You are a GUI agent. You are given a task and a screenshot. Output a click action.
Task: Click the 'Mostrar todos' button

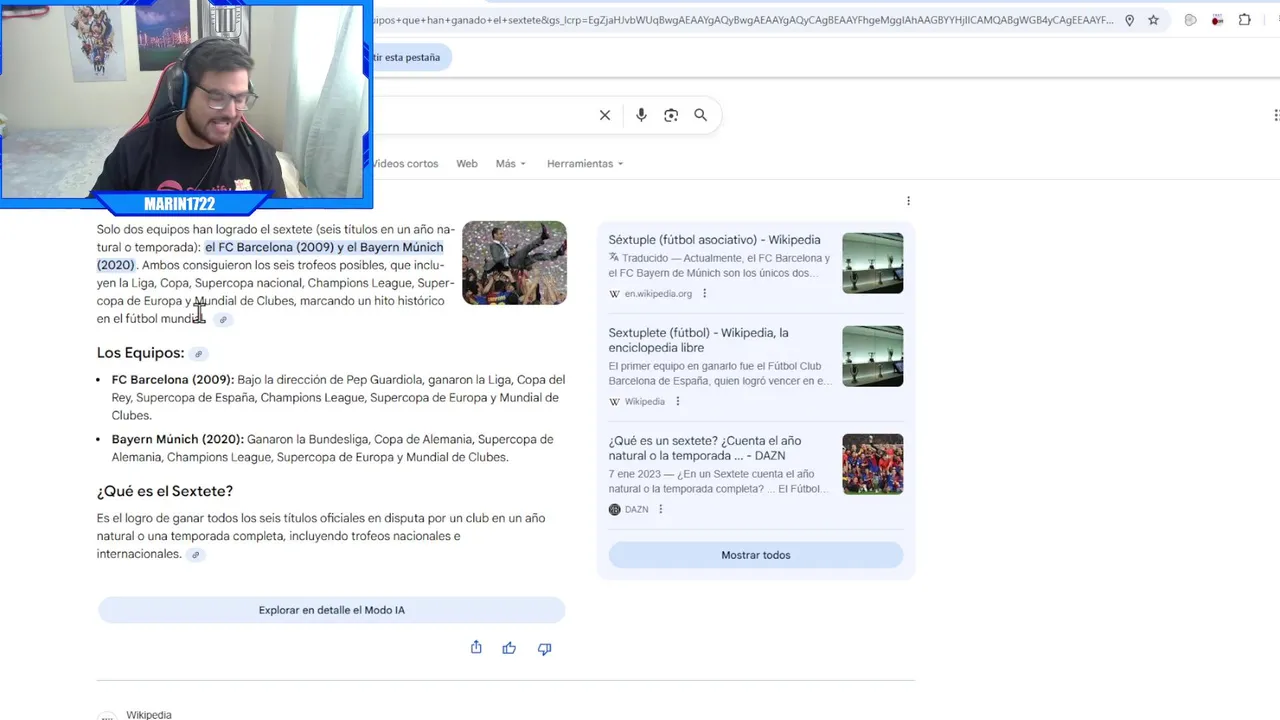(756, 555)
